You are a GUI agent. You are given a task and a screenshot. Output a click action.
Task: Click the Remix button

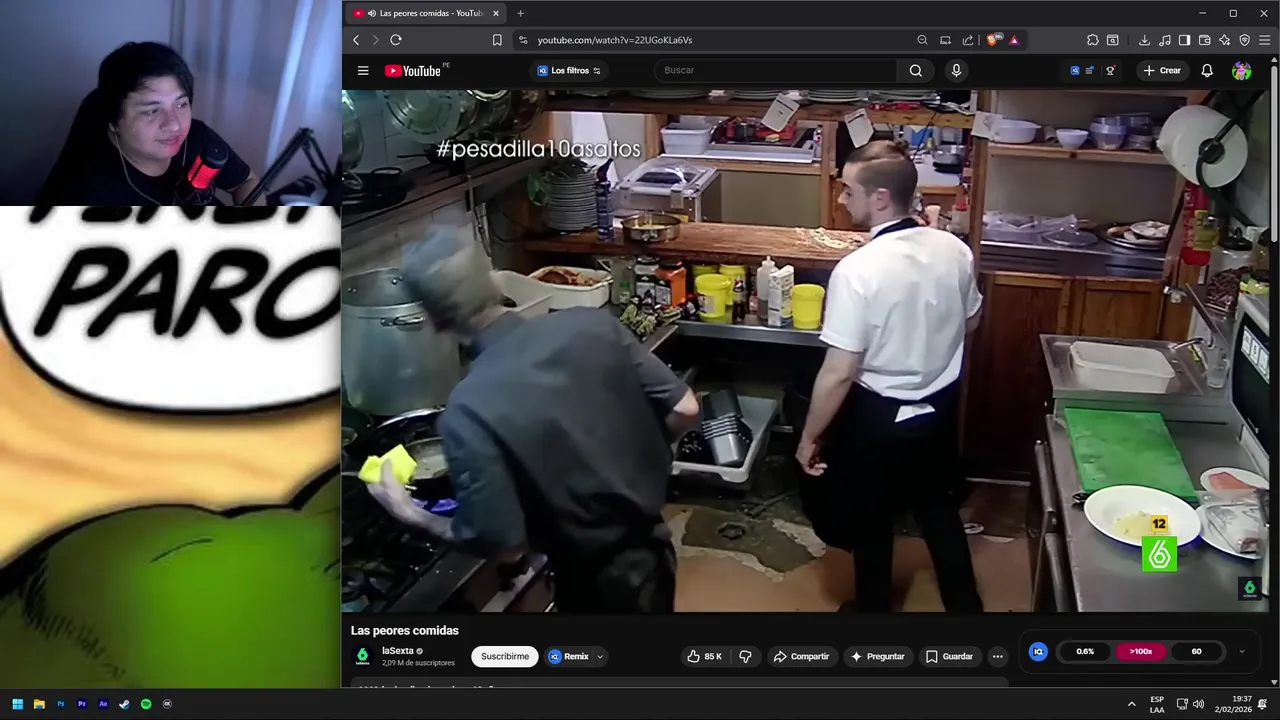pyautogui.click(x=569, y=656)
